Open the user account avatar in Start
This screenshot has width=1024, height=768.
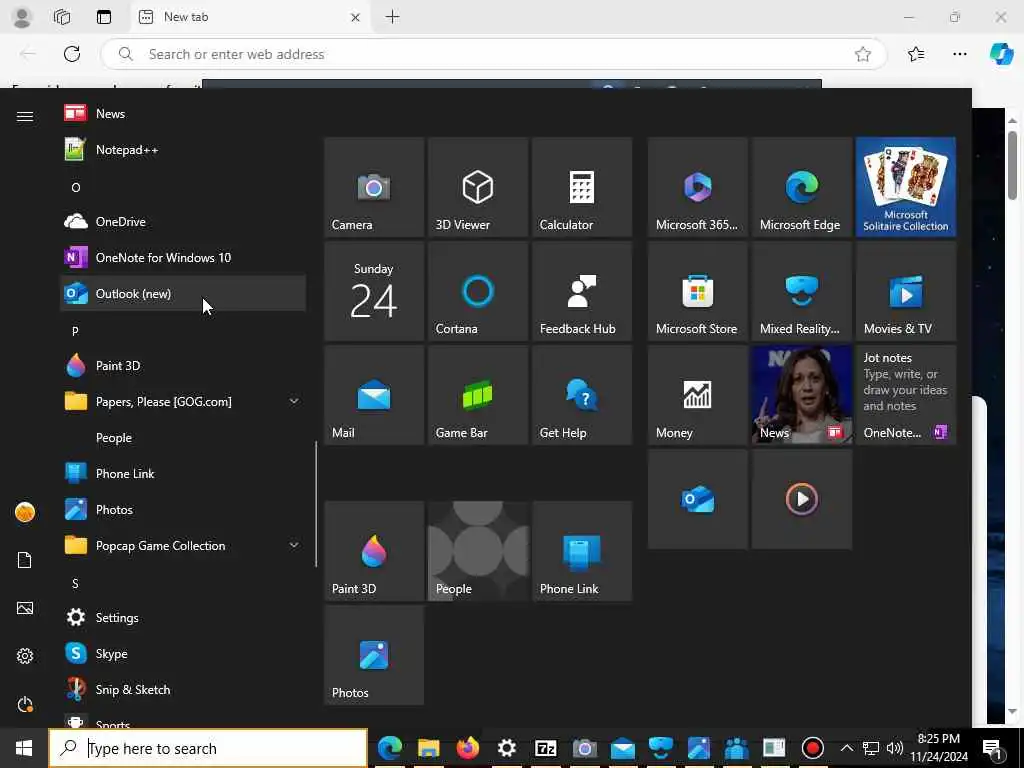click(25, 512)
